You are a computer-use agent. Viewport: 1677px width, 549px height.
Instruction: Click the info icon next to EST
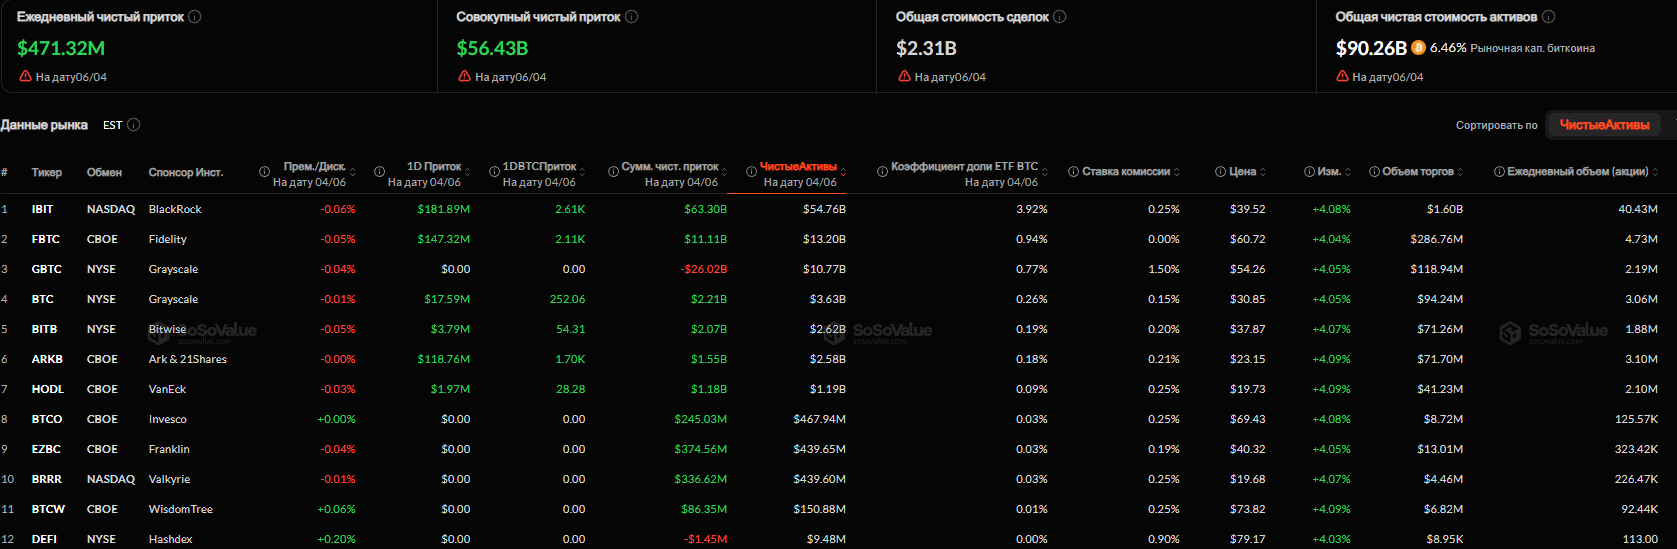pyautogui.click(x=134, y=125)
